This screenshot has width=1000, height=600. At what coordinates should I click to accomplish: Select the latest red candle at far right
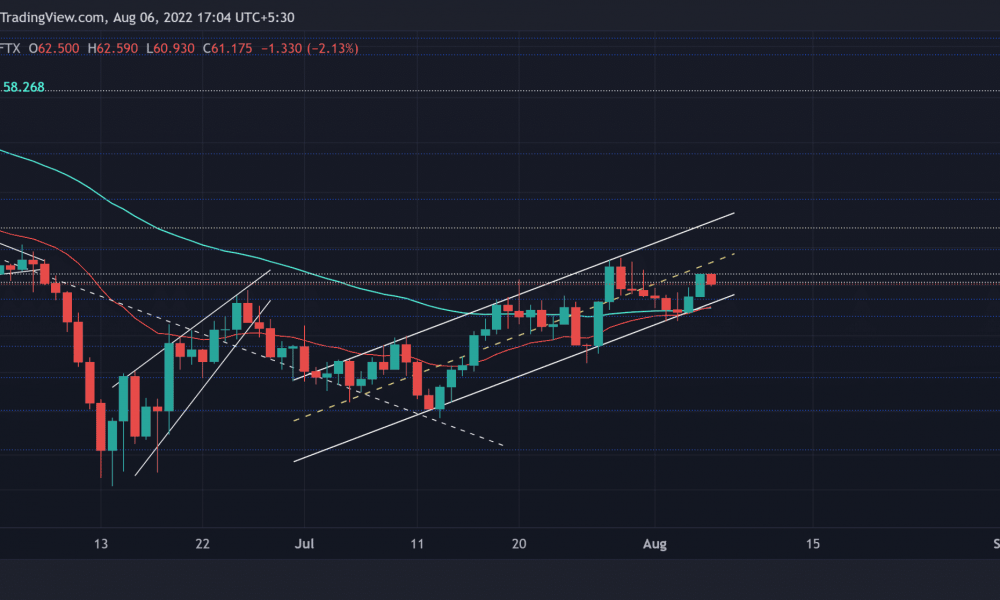coord(711,279)
